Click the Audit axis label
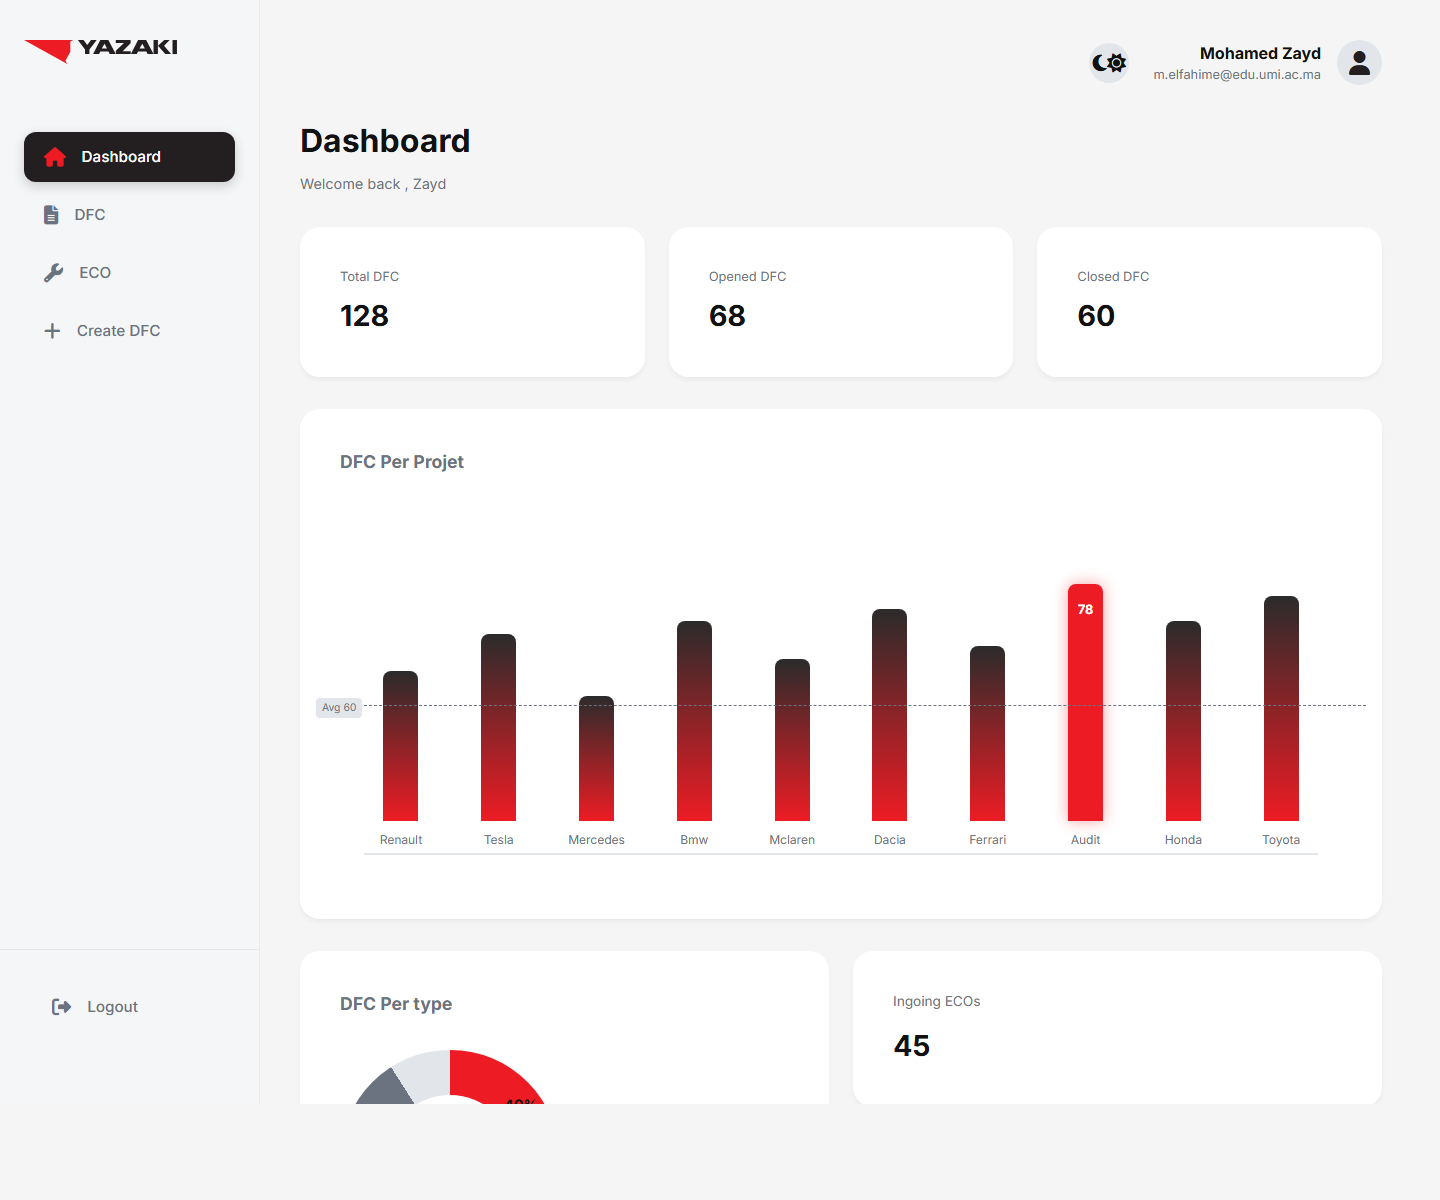This screenshot has height=1200, width=1440. (x=1085, y=840)
